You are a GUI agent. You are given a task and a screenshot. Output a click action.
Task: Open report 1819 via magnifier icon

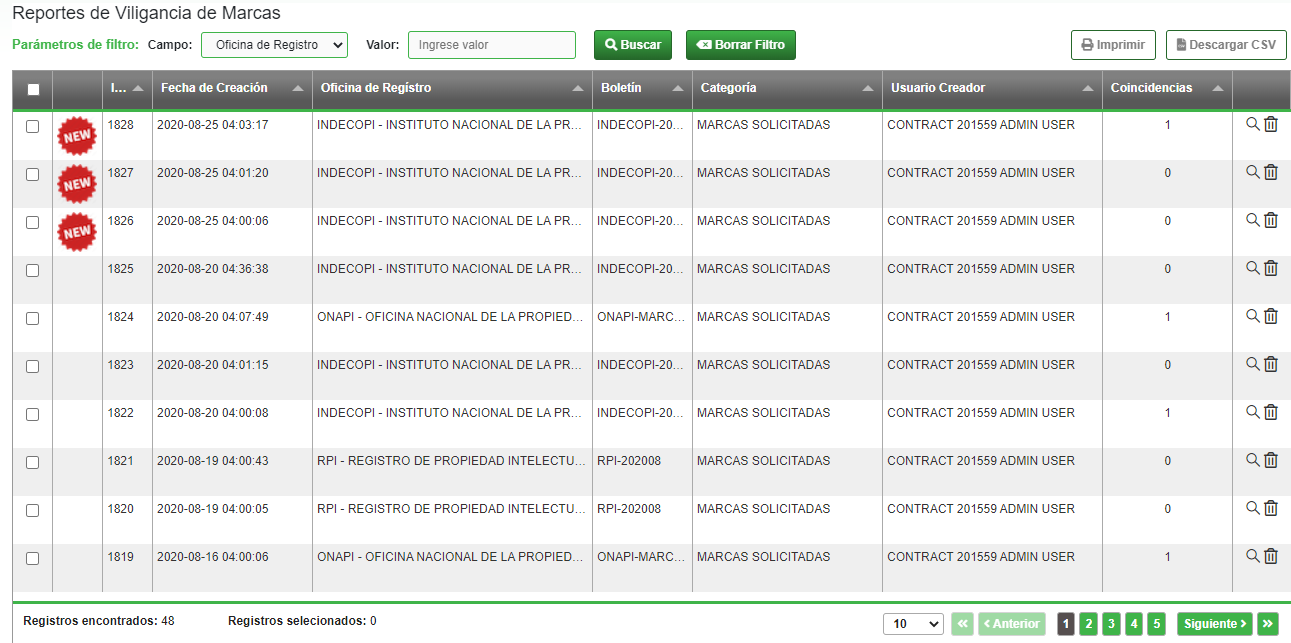[x=1252, y=556]
